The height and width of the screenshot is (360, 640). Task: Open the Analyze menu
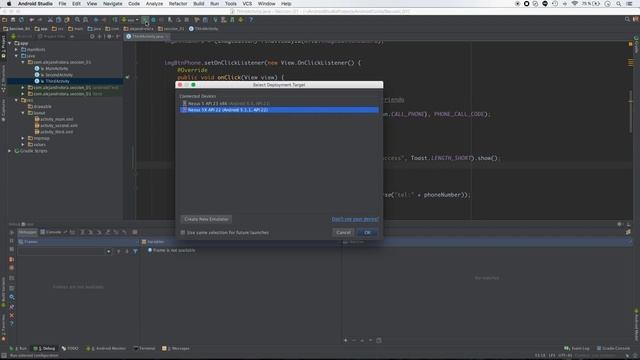coord(154,4)
